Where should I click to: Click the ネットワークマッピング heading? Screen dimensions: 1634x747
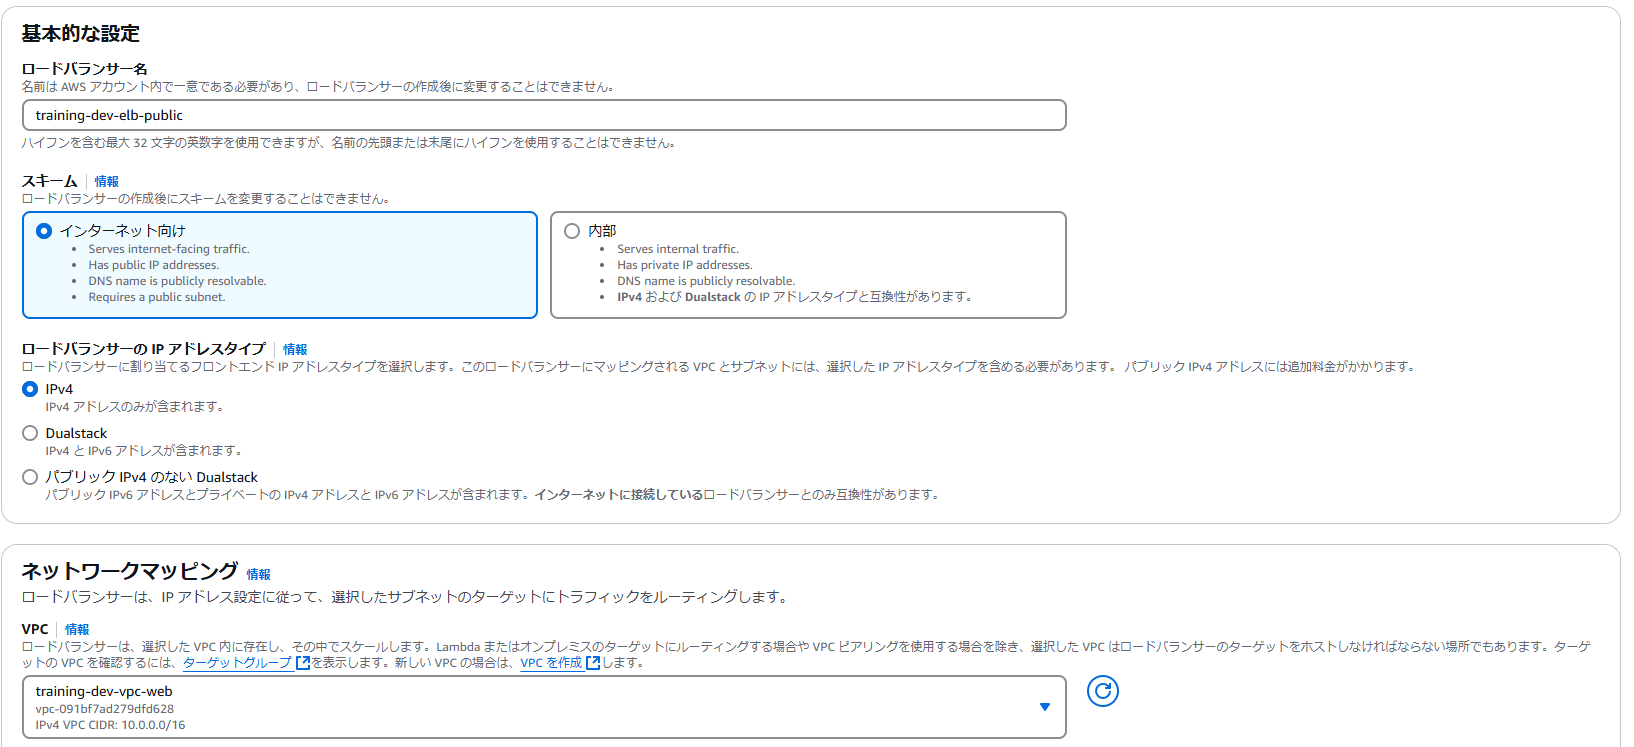coord(130,571)
